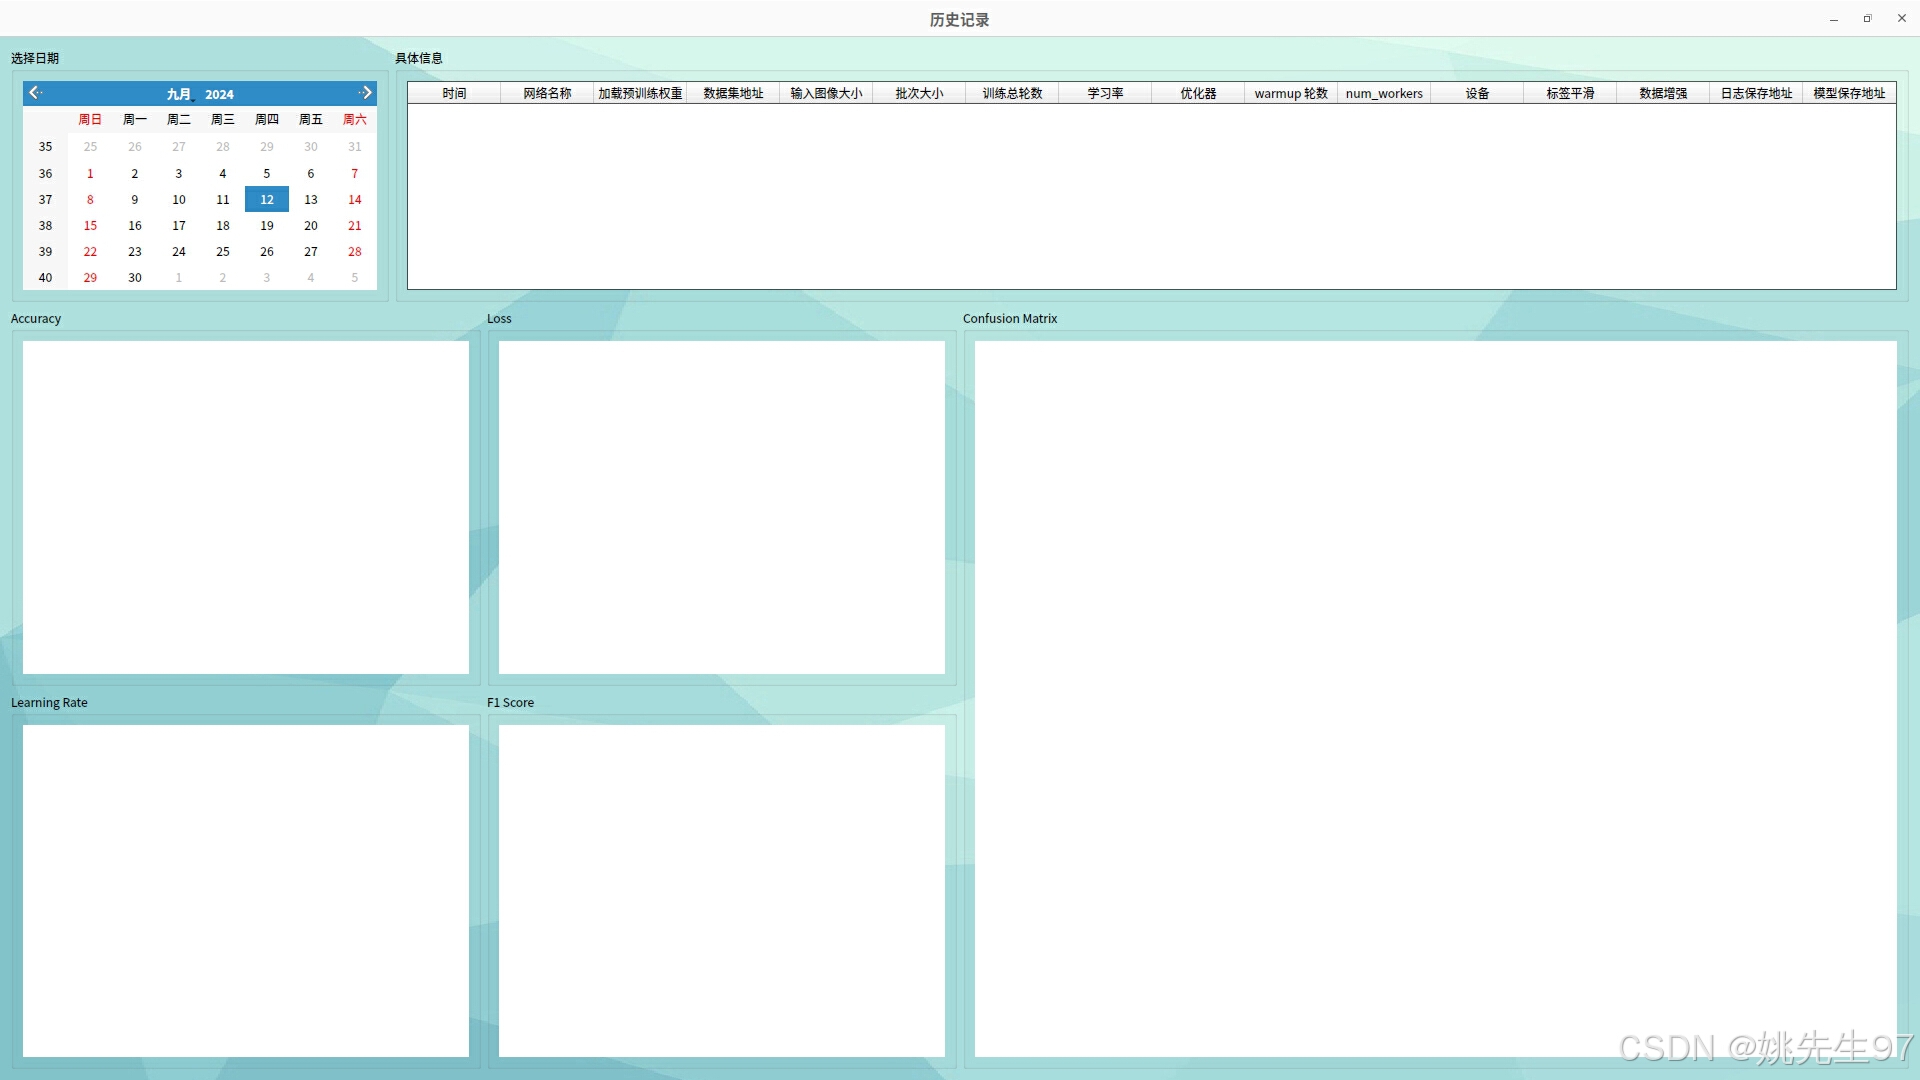Viewport: 1920px width, 1080px height.
Task: Click the Loss chart area
Action: pos(721,507)
